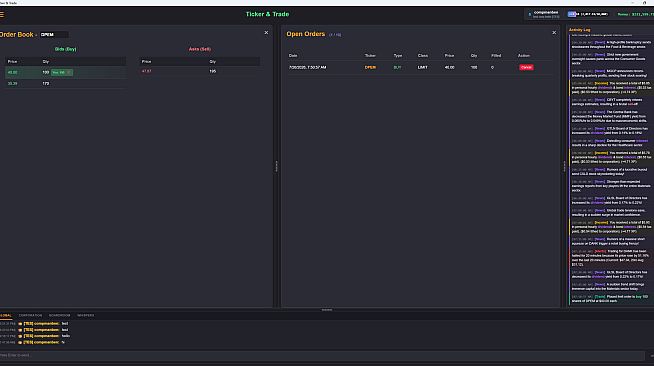
Task: Cancel the open OPEM buy order
Action: tap(526, 67)
